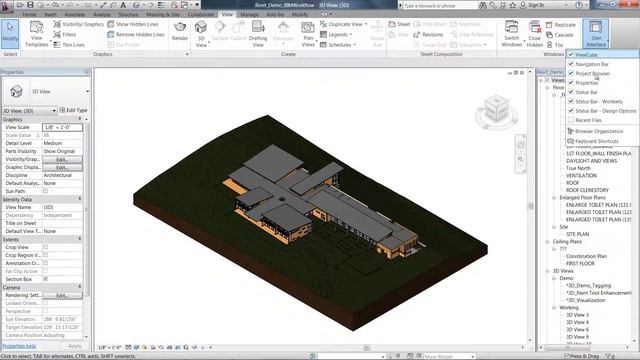Select the Modify tool
The height and width of the screenshot is (360, 640).
pos(10,33)
